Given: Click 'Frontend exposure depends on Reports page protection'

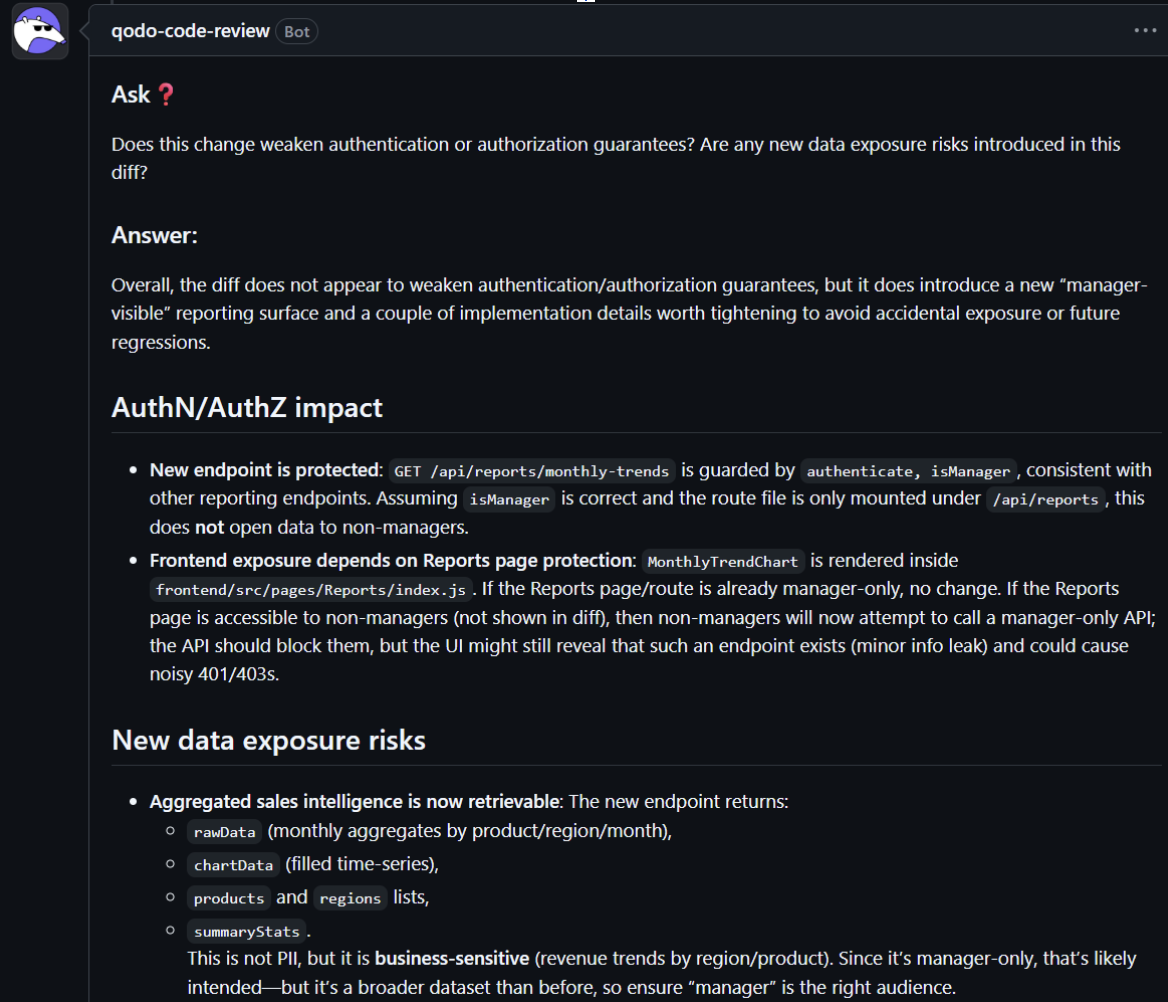Looking at the screenshot, I should click(x=393, y=560).
